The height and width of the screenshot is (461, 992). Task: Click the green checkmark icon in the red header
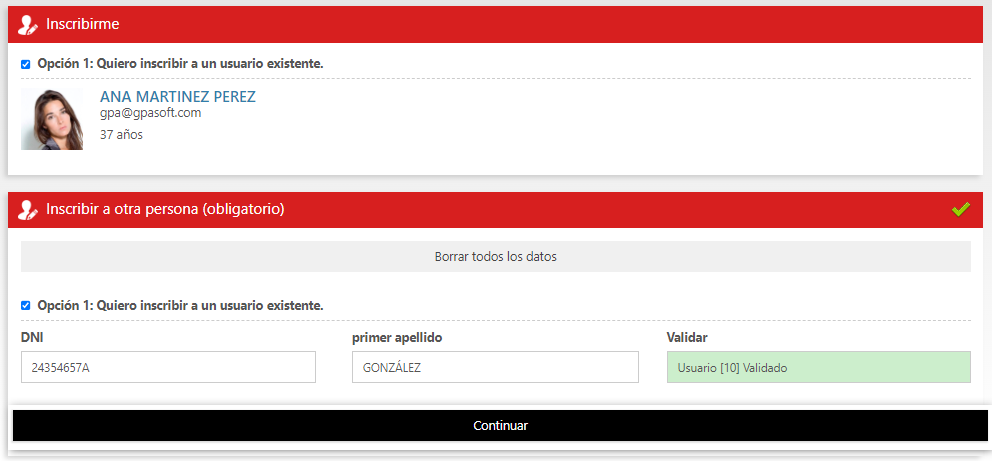(x=960, y=209)
